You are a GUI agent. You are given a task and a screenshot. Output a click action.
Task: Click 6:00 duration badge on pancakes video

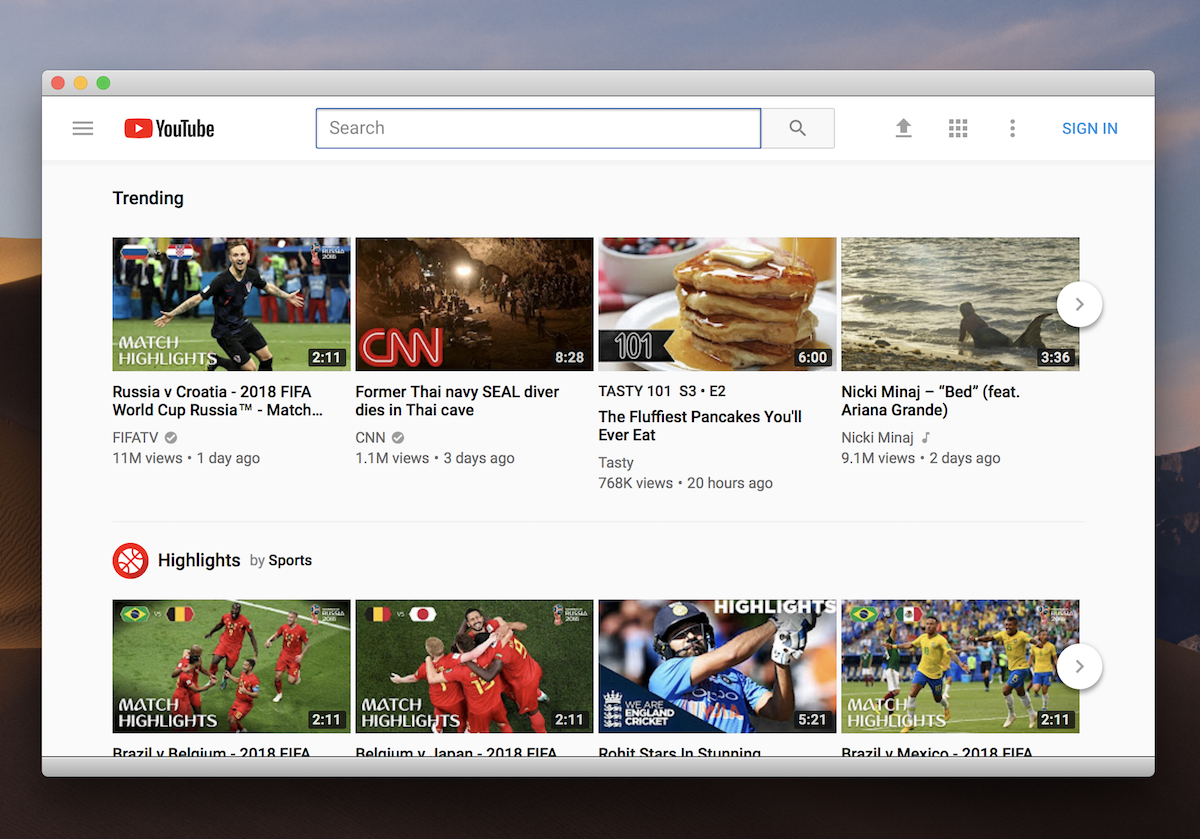pyautogui.click(x=812, y=357)
